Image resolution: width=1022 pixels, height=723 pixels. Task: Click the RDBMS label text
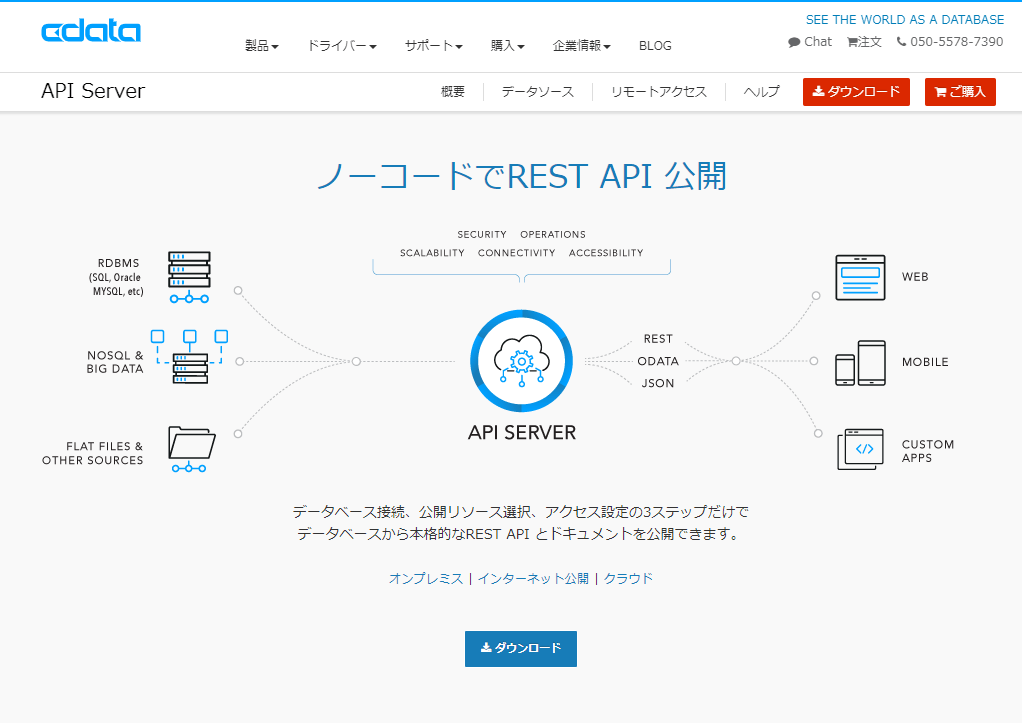tap(119, 263)
